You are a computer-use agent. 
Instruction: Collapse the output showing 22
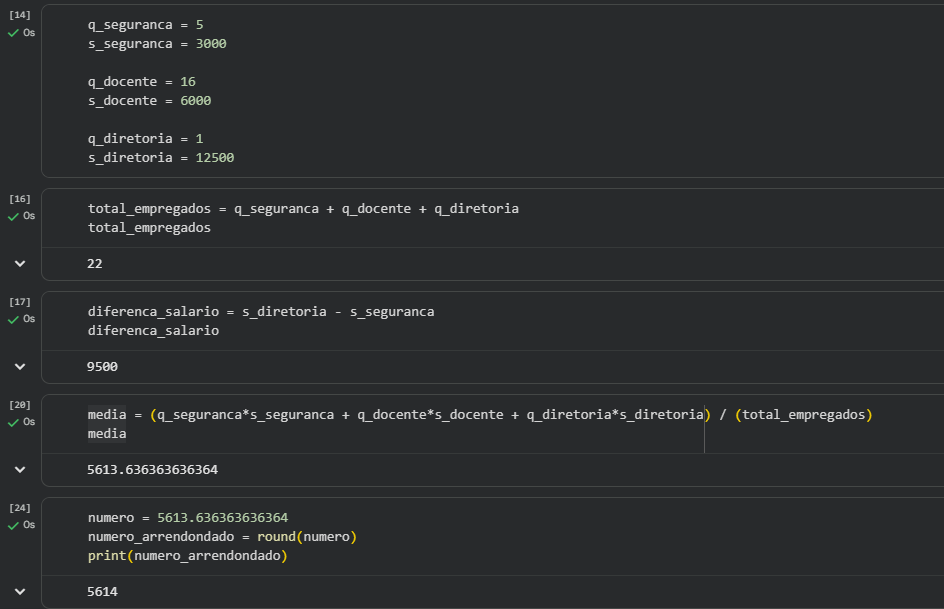click(20, 264)
